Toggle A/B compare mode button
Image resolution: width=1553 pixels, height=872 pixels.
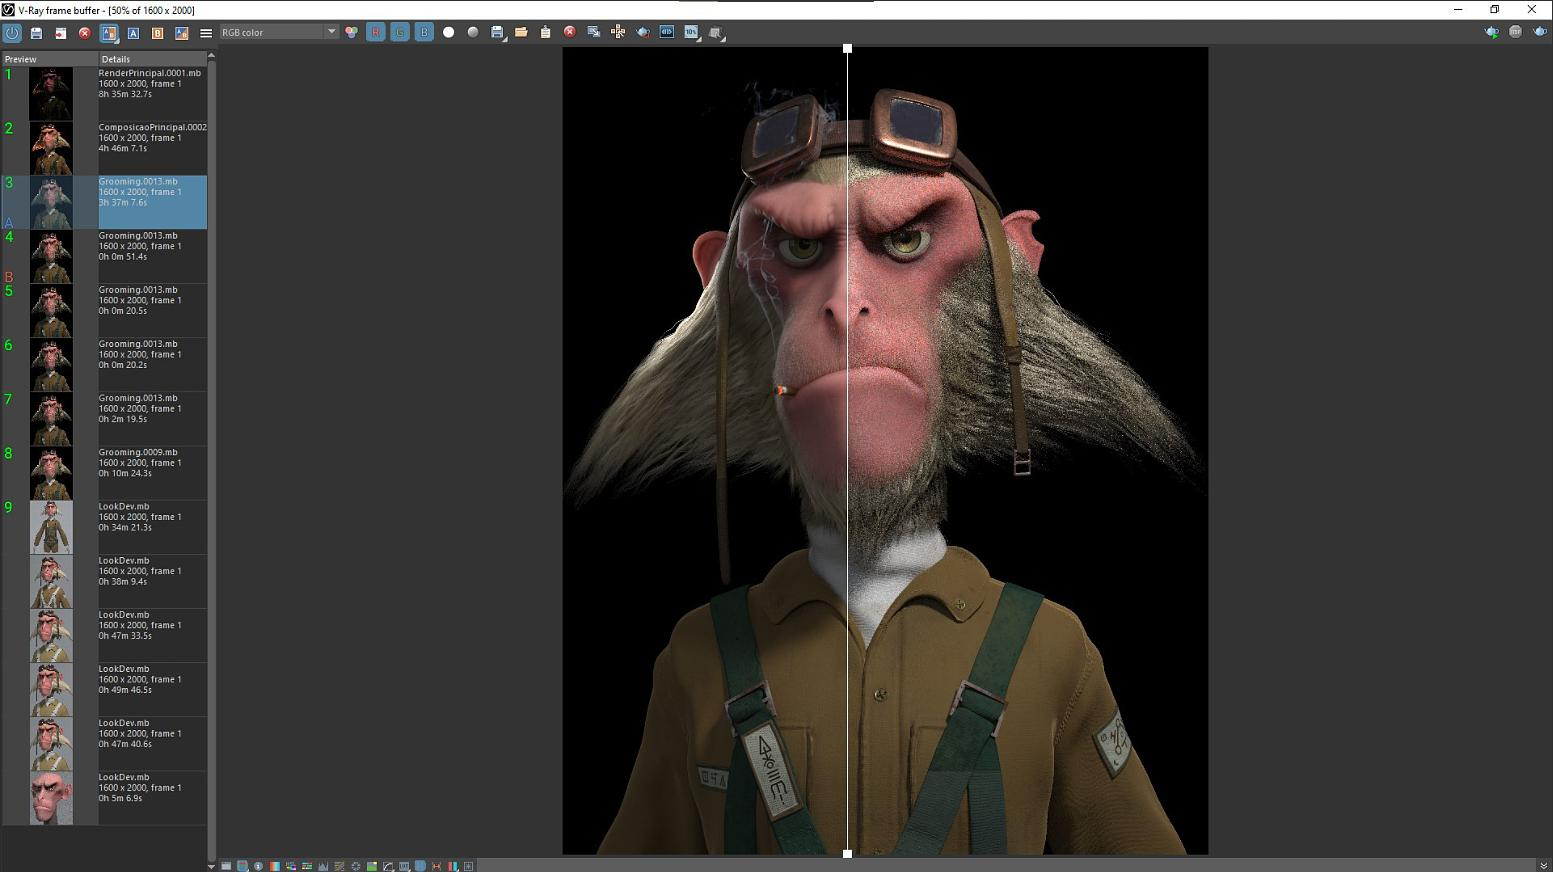coord(109,32)
